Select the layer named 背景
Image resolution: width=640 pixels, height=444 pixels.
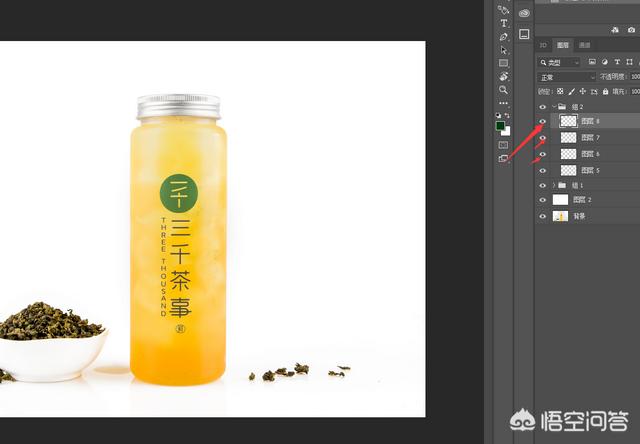pos(579,216)
